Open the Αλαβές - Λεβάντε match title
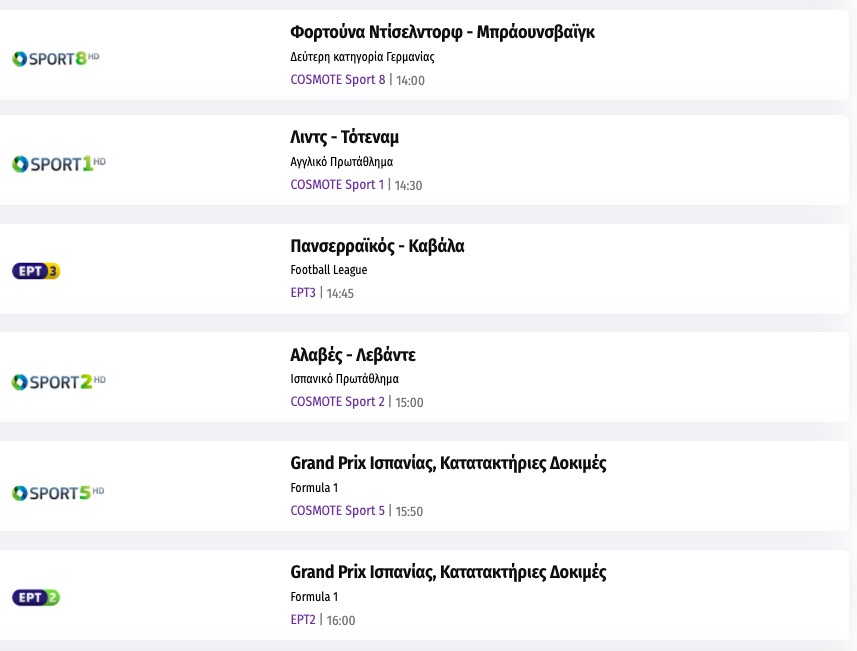Viewport: 857px width, 651px height. click(352, 355)
